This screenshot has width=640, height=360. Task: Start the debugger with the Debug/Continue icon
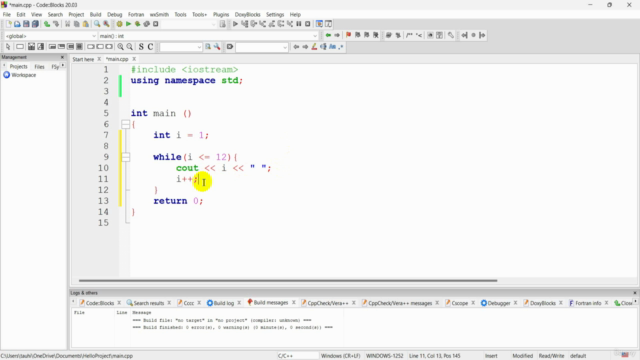(x=235, y=24)
